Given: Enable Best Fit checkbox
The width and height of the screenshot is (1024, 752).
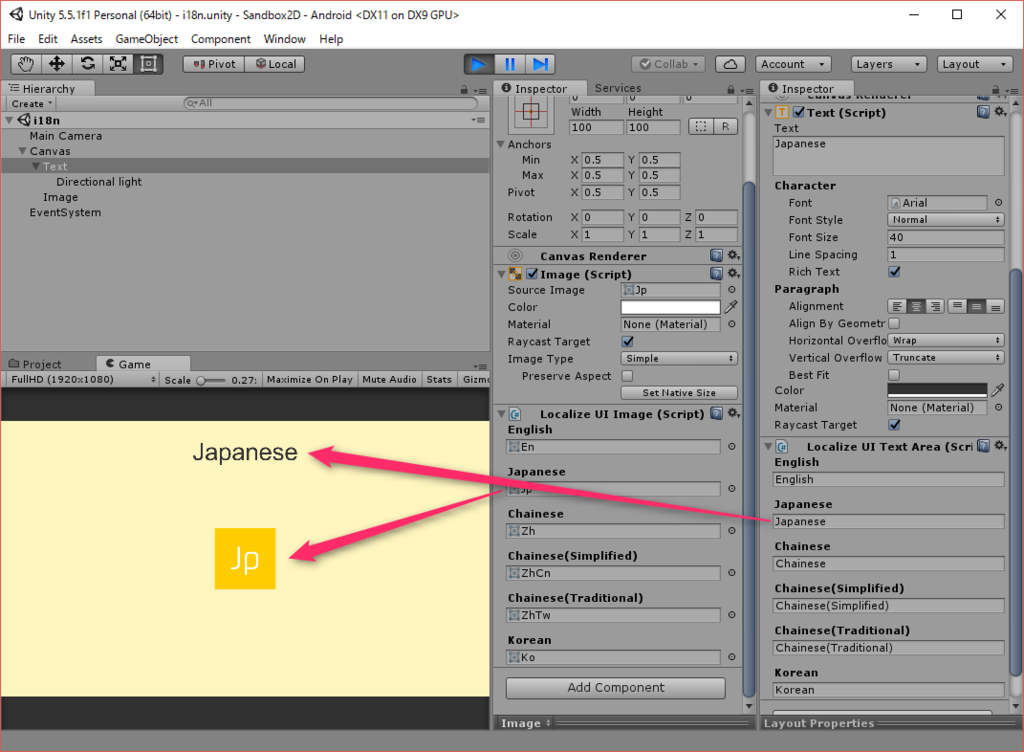Looking at the screenshot, I should coord(894,375).
